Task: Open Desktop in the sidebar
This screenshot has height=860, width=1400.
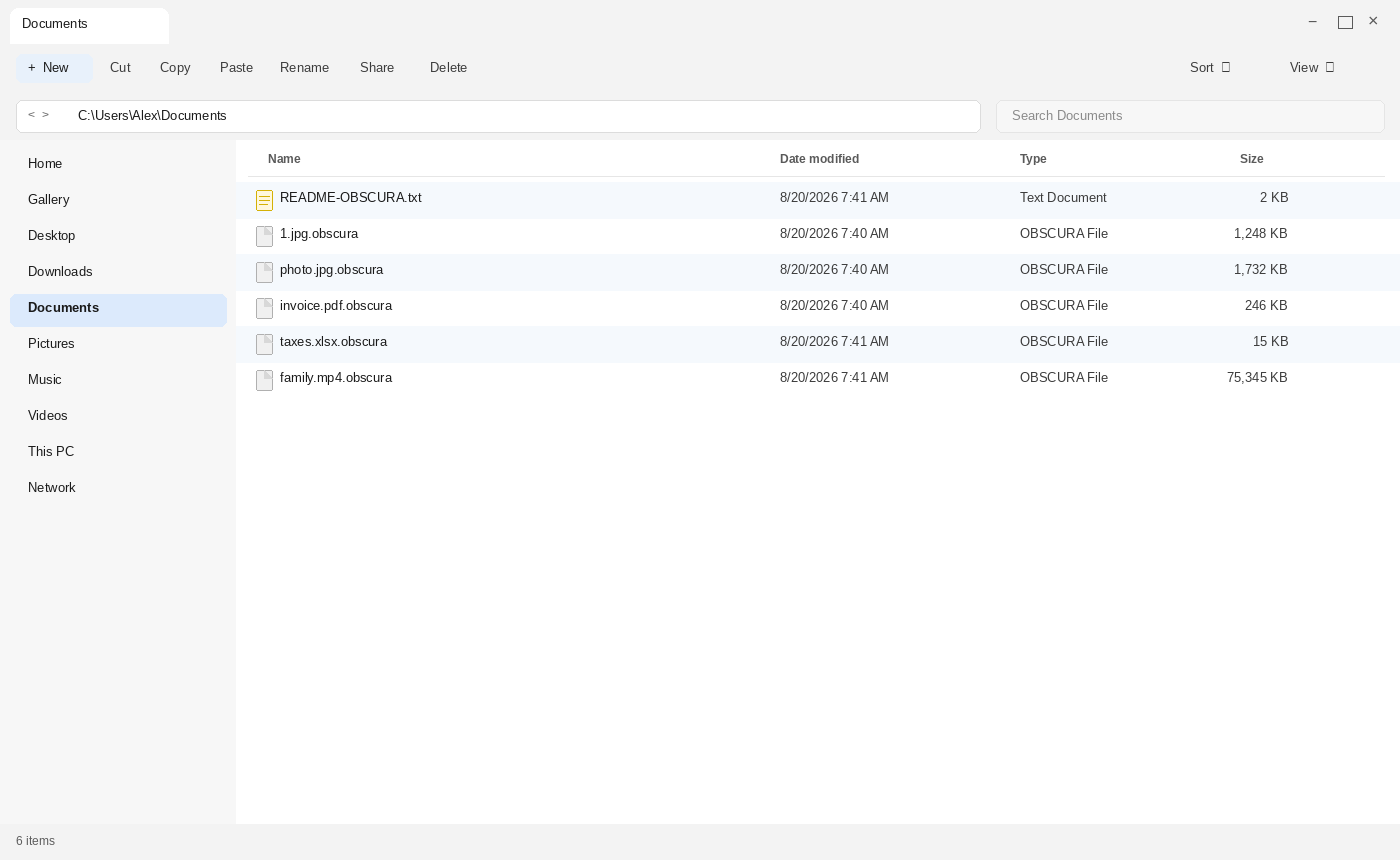Action: 118,236
